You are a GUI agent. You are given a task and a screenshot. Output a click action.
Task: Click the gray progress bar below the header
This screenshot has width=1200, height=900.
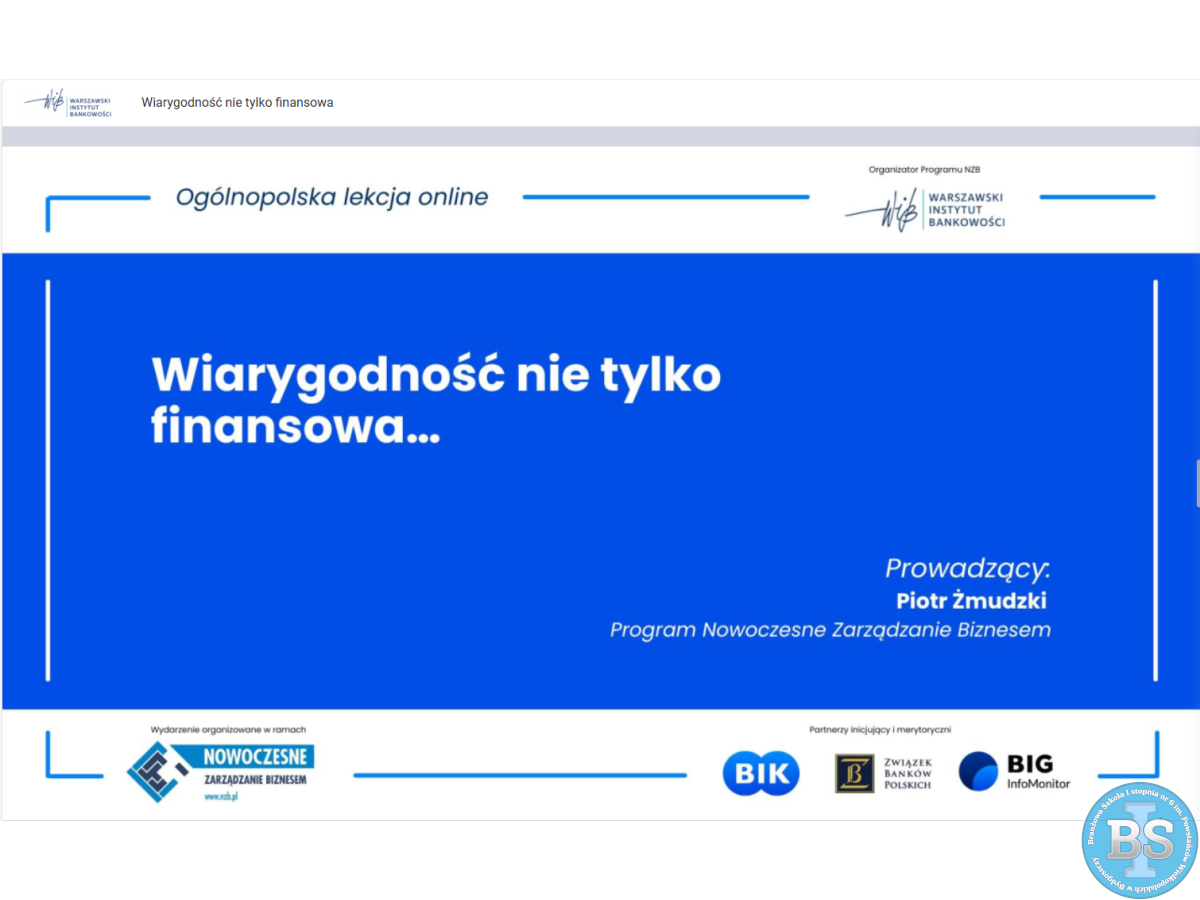600,136
